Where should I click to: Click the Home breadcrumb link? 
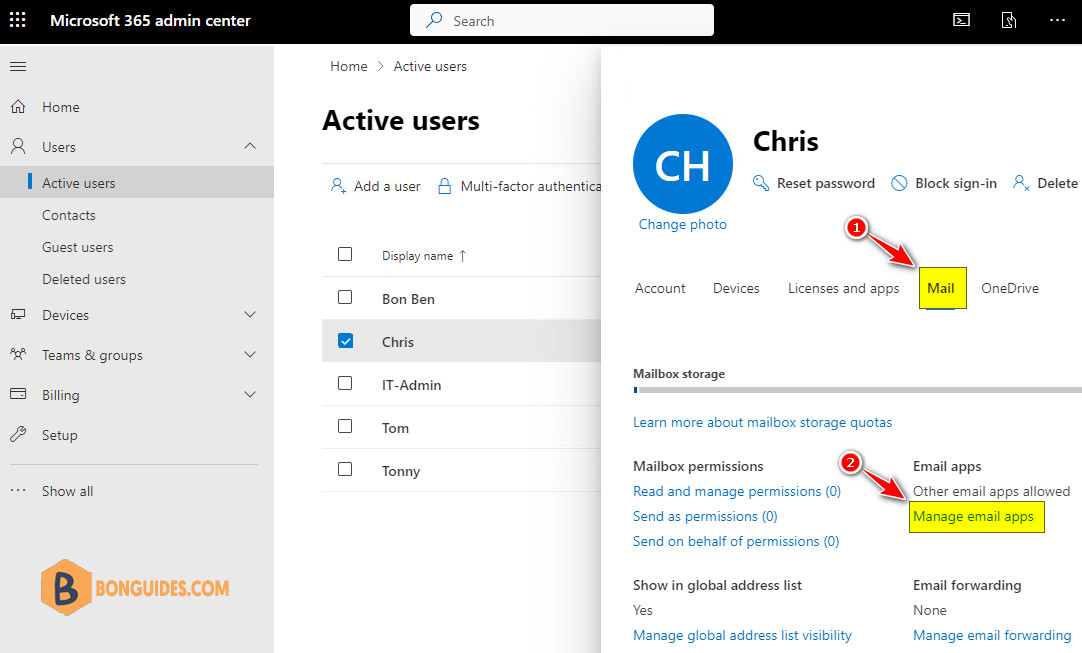348,66
